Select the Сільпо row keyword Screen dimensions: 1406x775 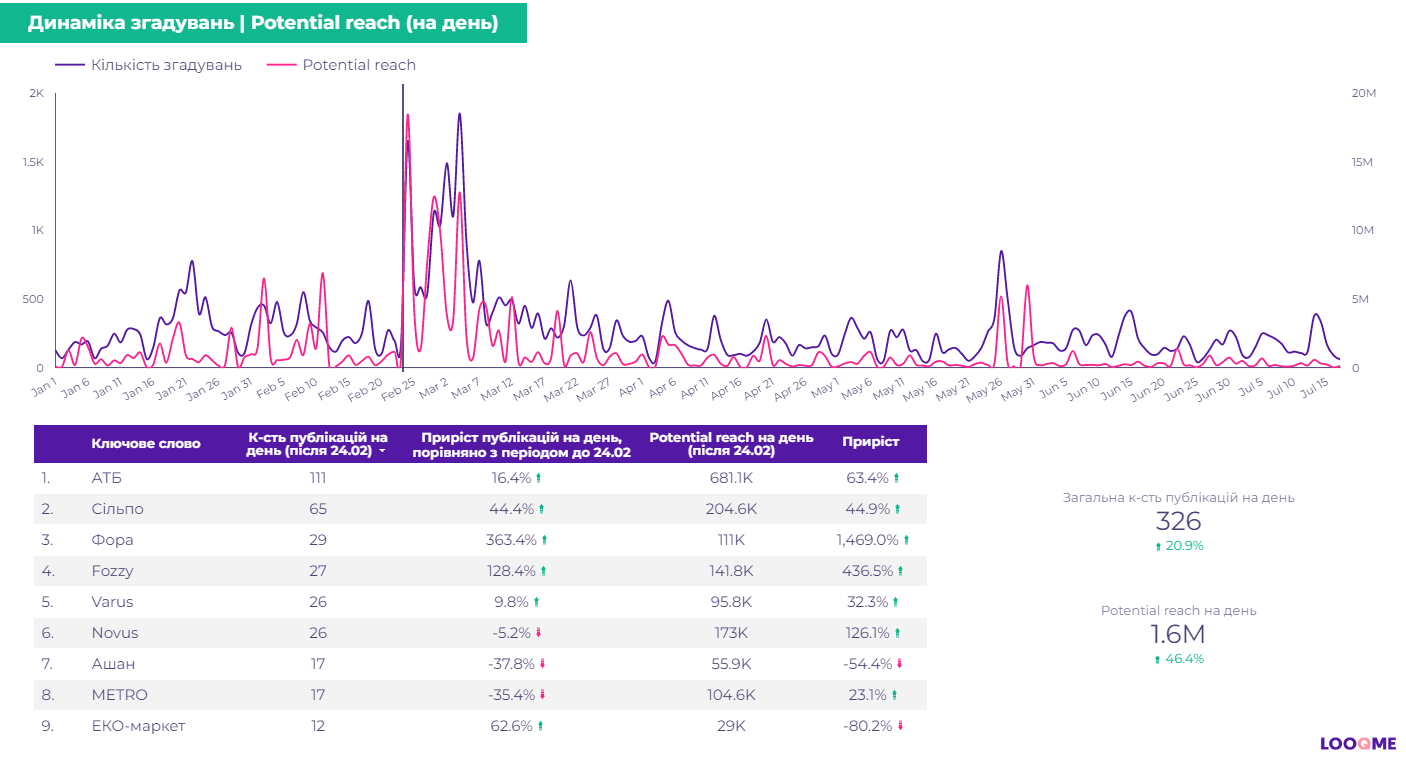(117, 509)
